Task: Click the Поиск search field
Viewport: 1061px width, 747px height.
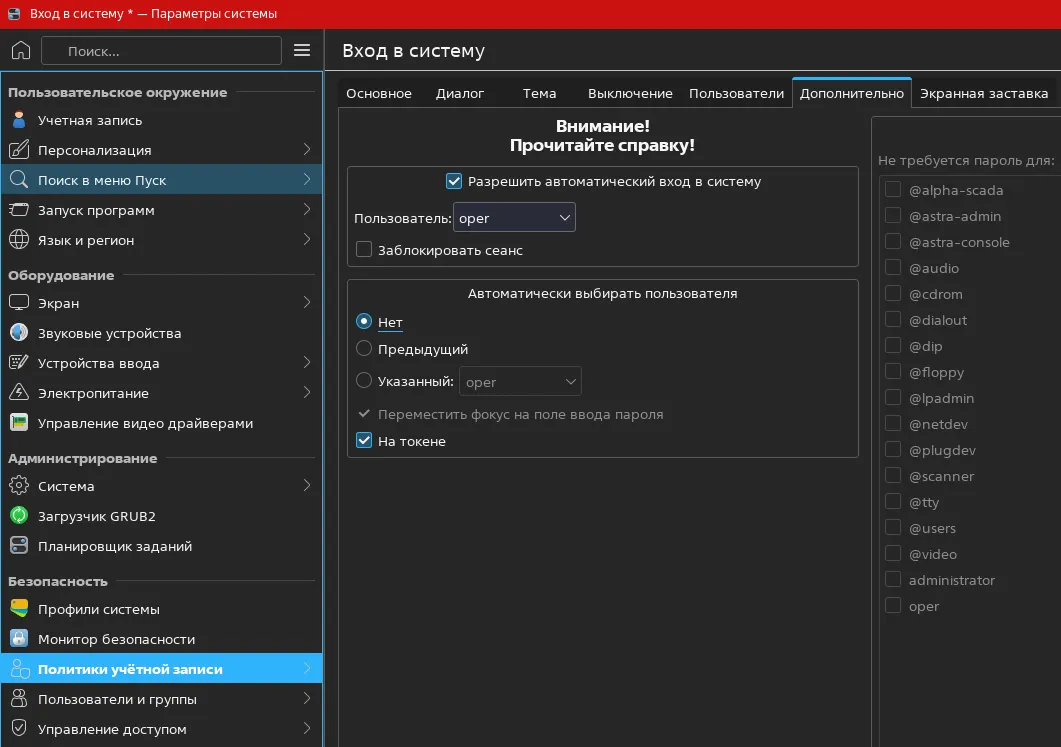Action: [161, 51]
